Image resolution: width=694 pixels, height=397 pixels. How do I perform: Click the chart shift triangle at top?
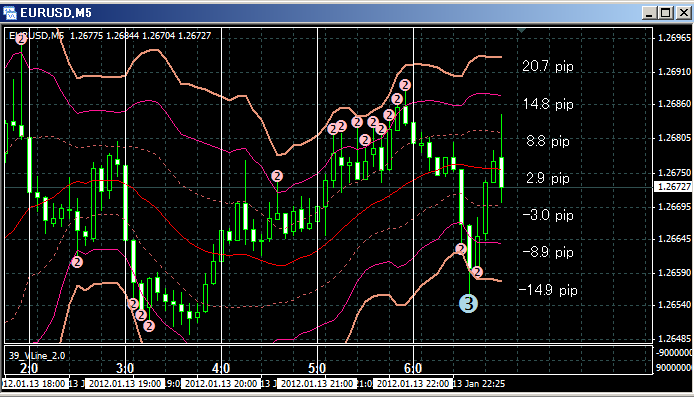(521, 31)
